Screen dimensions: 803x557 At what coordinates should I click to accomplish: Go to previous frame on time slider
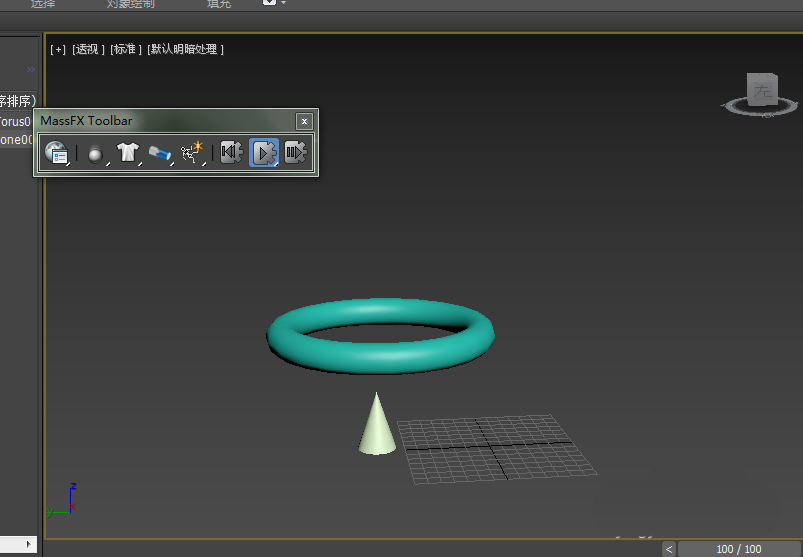click(x=669, y=549)
